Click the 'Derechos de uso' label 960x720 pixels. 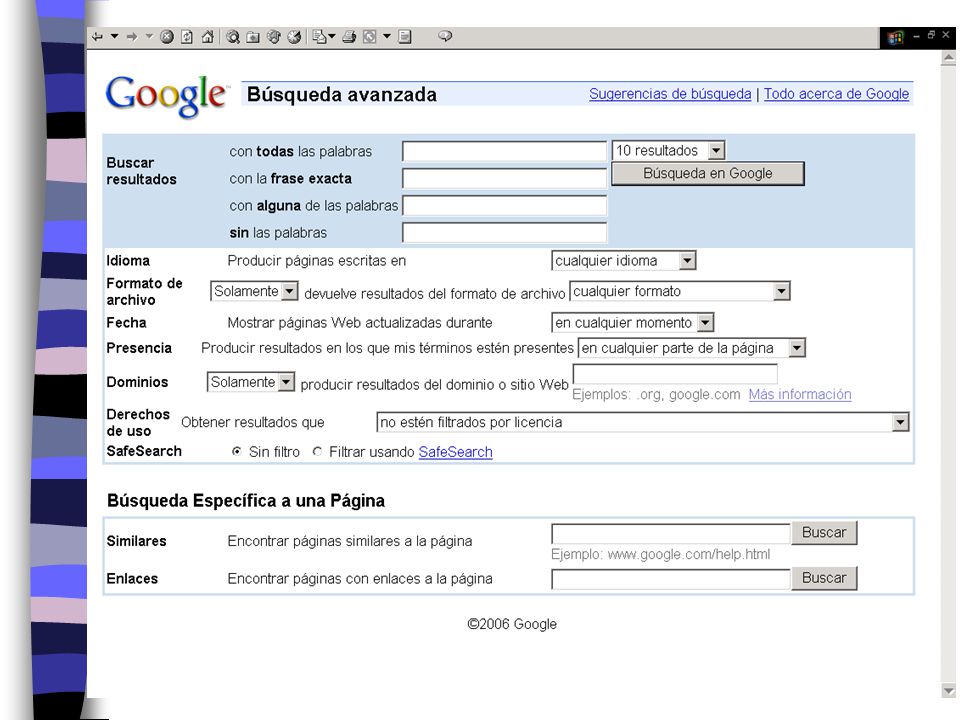pyautogui.click(x=138, y=422)
